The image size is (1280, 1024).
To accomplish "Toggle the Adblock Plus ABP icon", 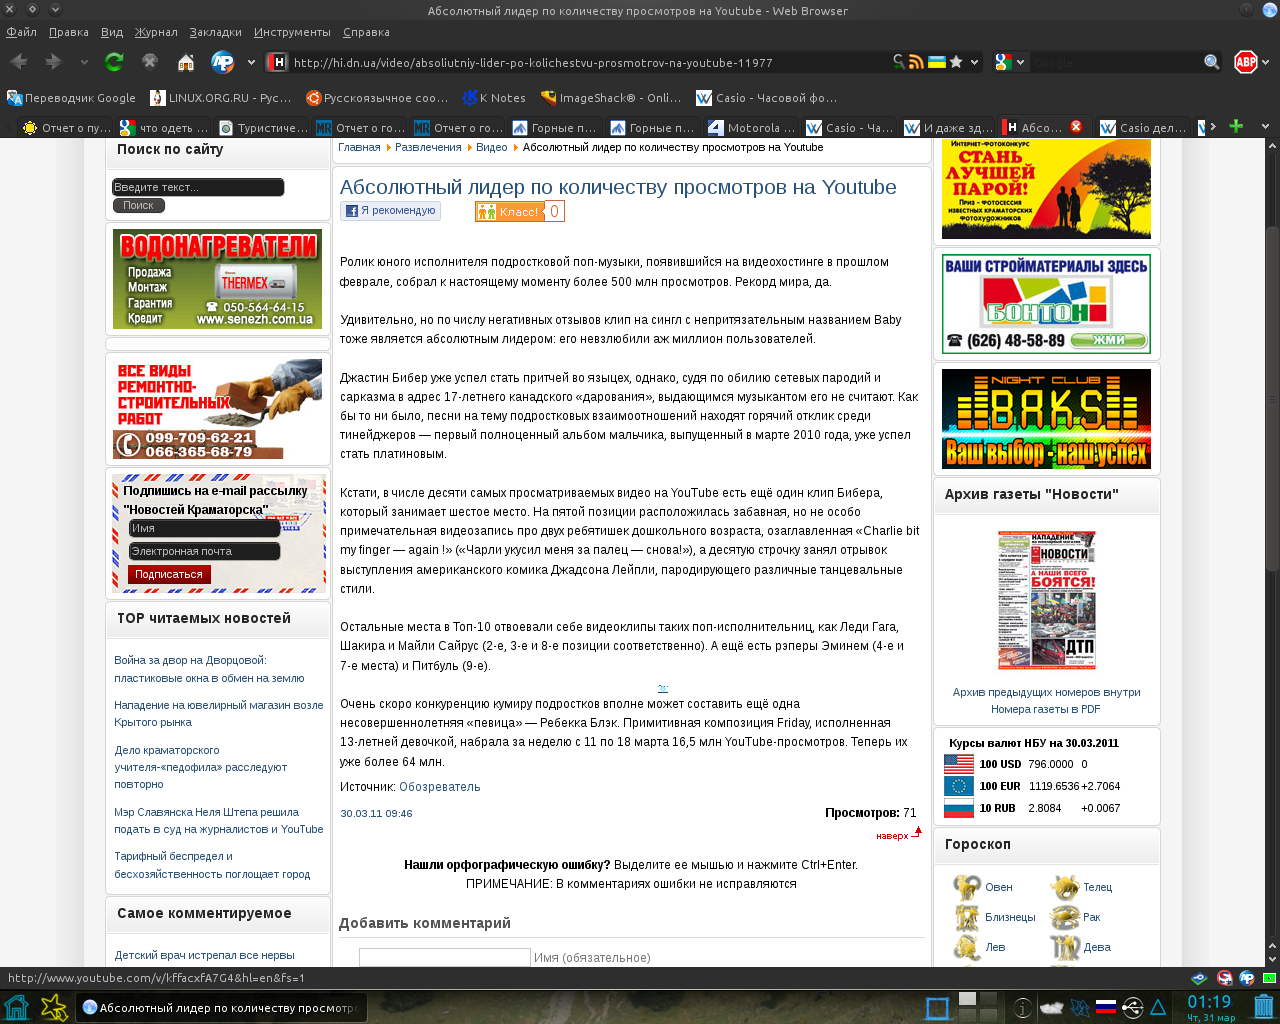I will click(1245, 62).
